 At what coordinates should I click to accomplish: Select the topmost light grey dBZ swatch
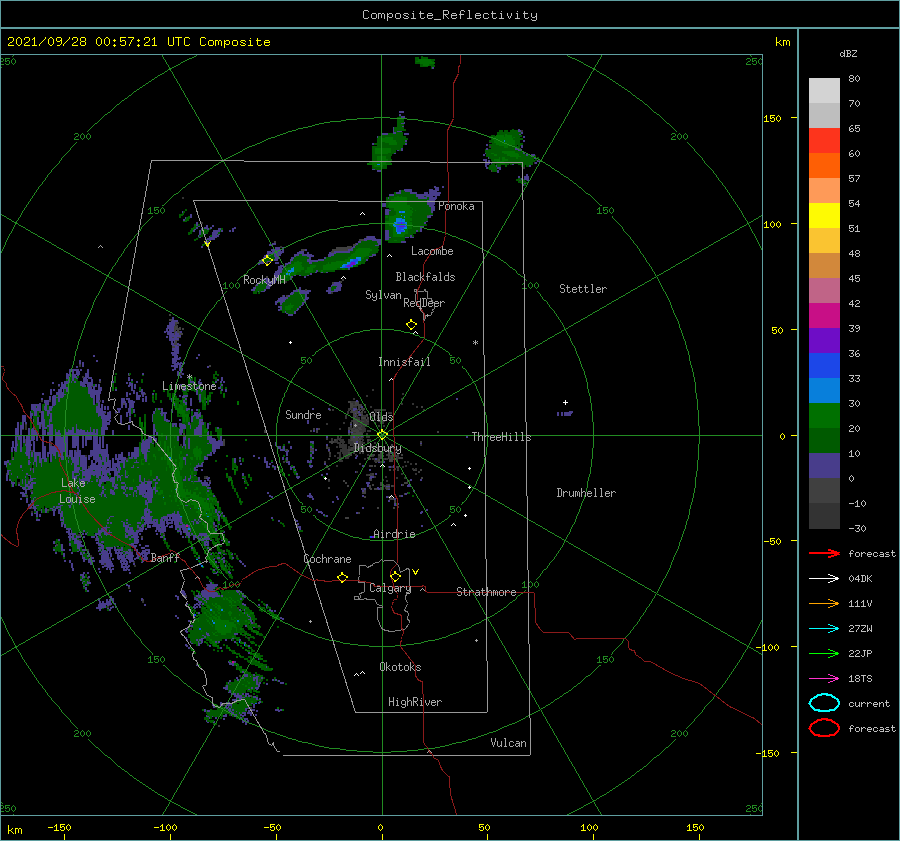tap(824, 90)
